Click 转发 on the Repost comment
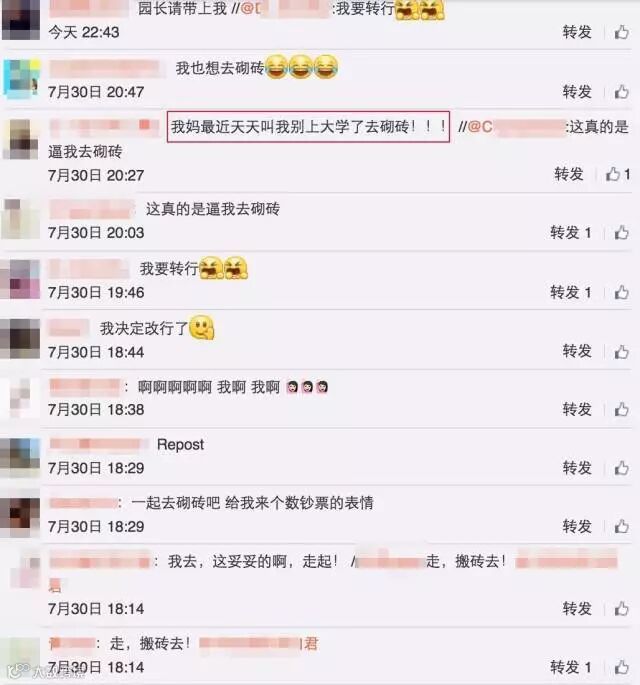This screenshot has height=685, width=640. coord(577,468)
